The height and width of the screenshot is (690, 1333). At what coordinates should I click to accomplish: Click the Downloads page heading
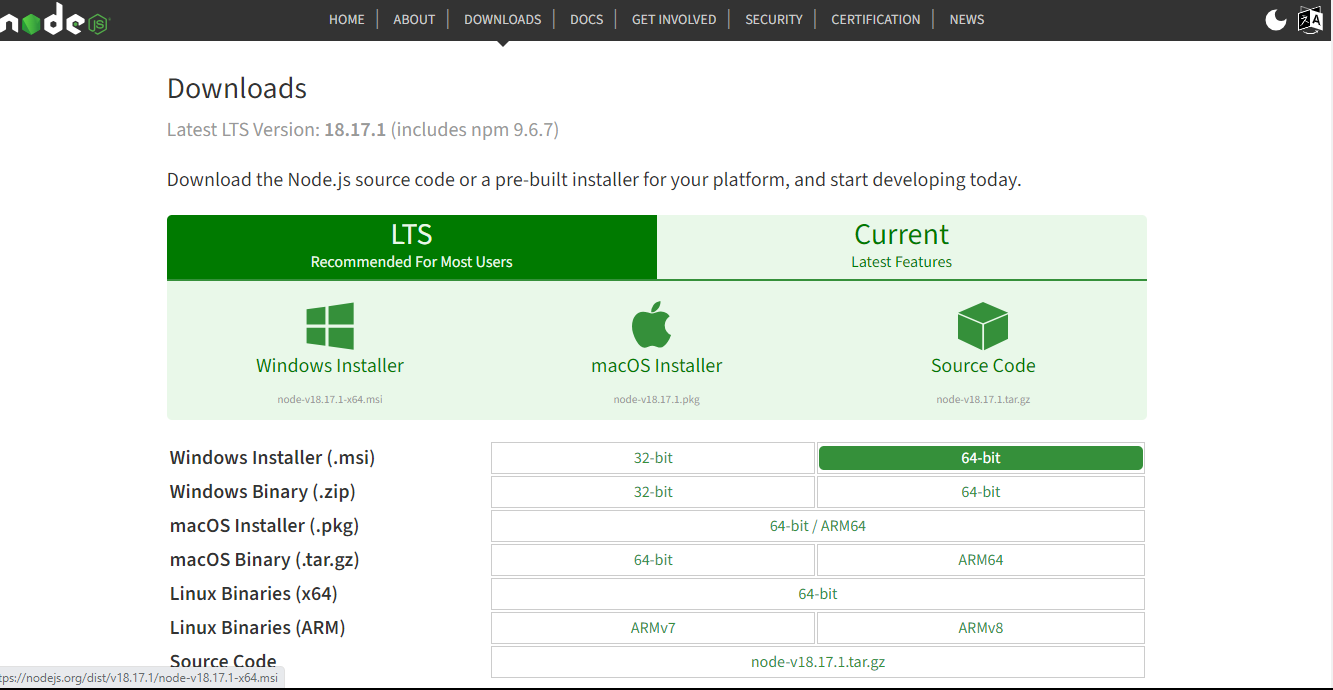click(237, 88)
